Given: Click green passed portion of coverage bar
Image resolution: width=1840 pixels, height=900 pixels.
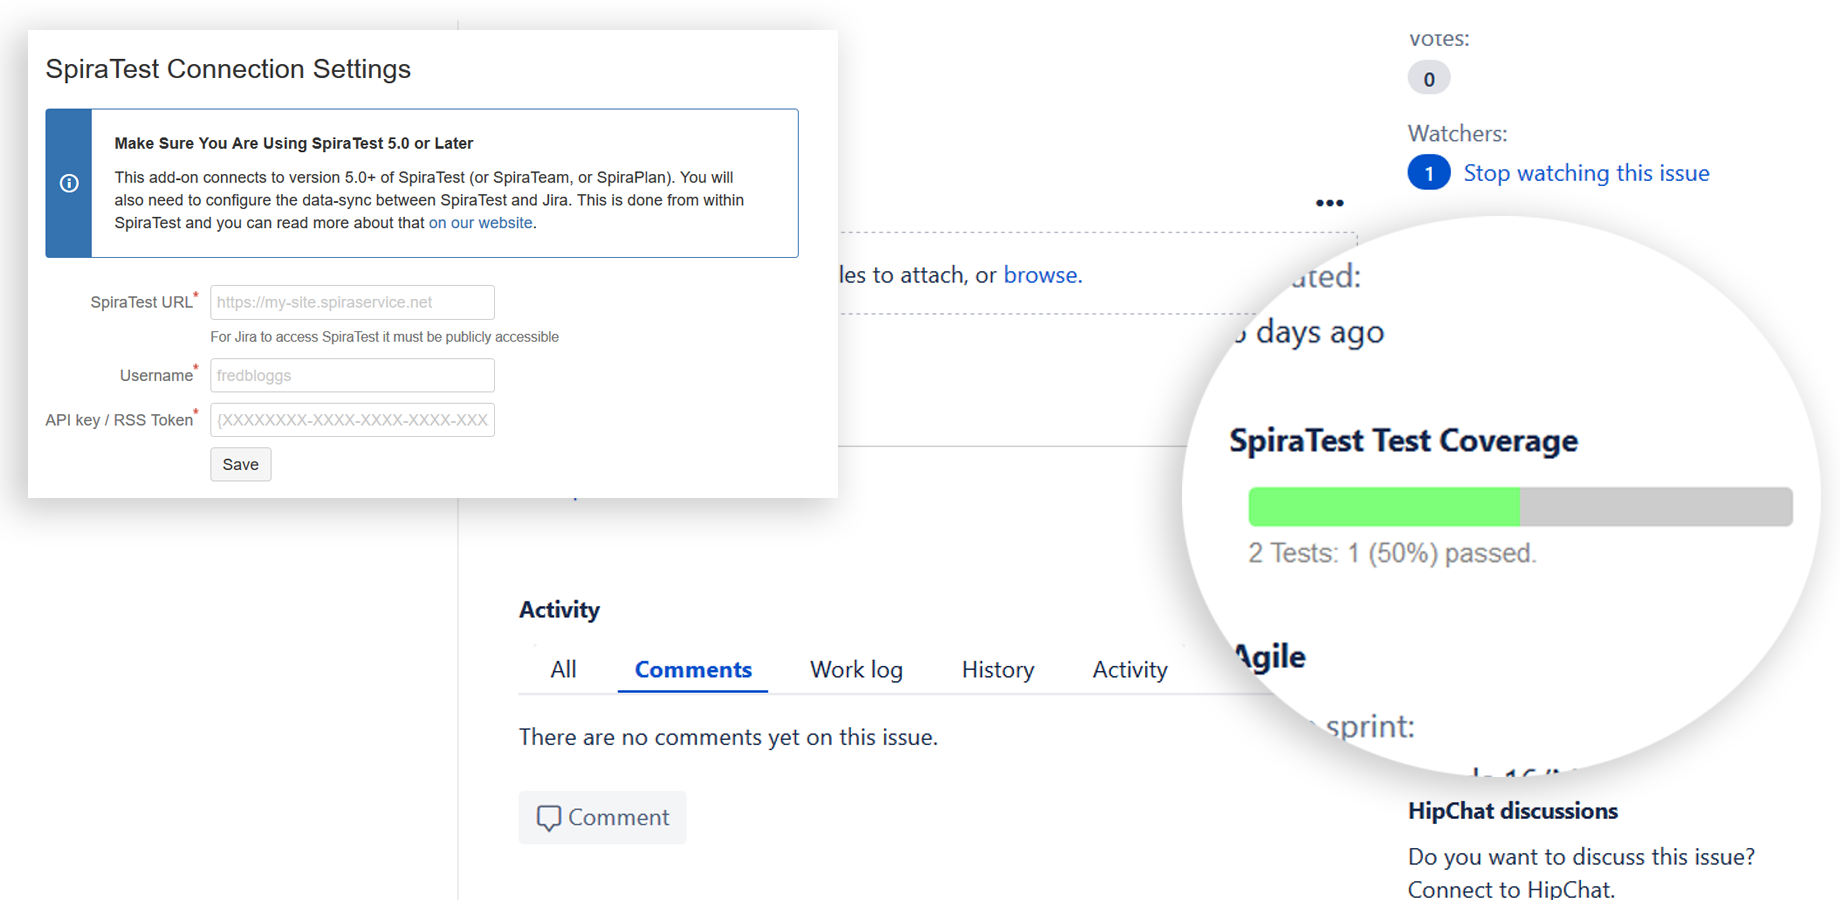Looking at the screenshot, I should pyautogui.click(x=1383, y=507).
